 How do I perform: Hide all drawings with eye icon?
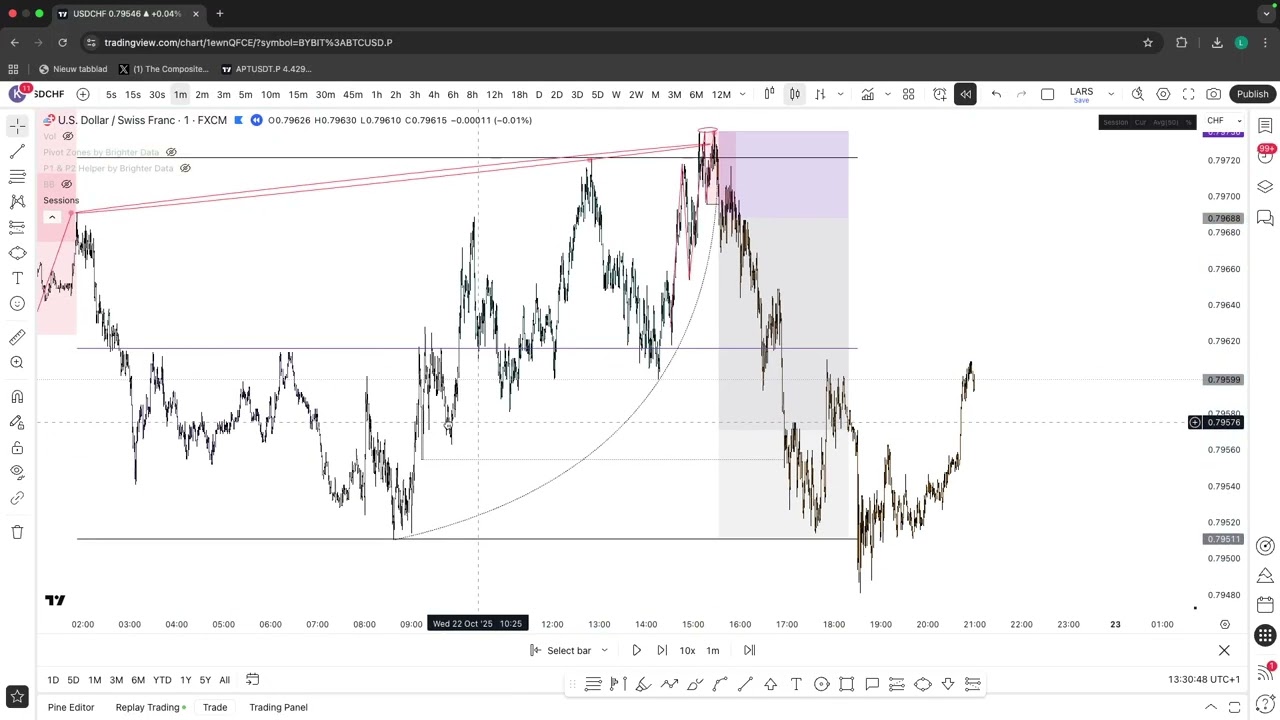pyautogui.click(x=17, y=472)
